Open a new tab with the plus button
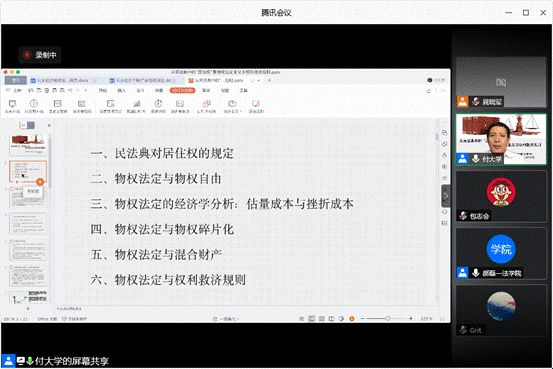Image resolution: width=553 pixels, height=369 pixels. tap(269, 80)
